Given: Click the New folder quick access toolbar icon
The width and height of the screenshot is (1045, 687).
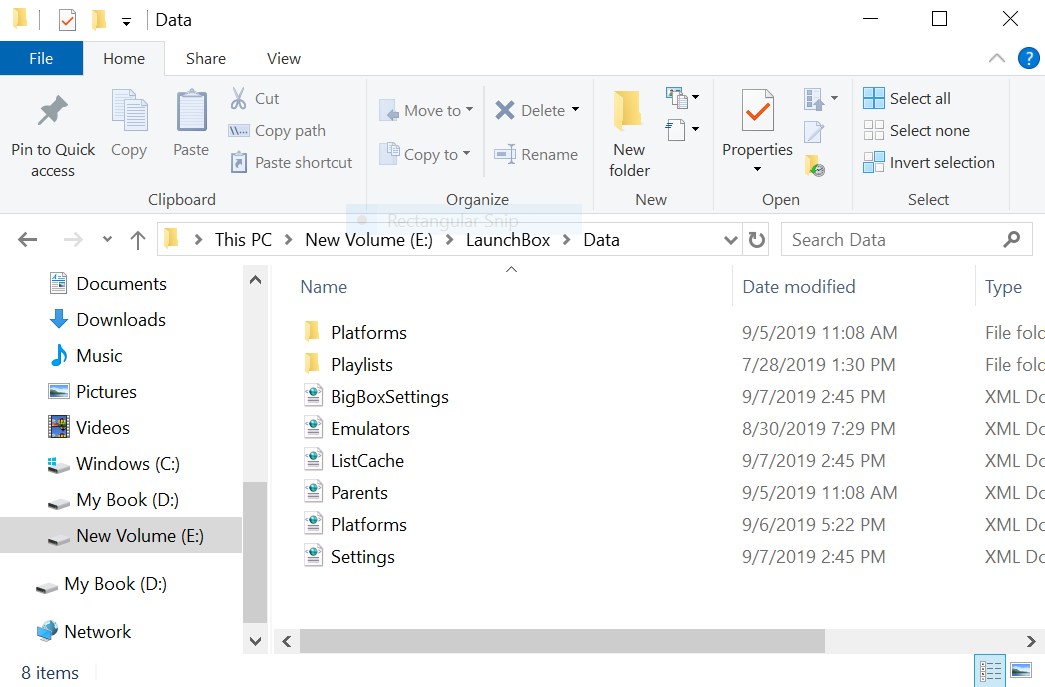Looking at the screenshot, I should coord(99,20).
